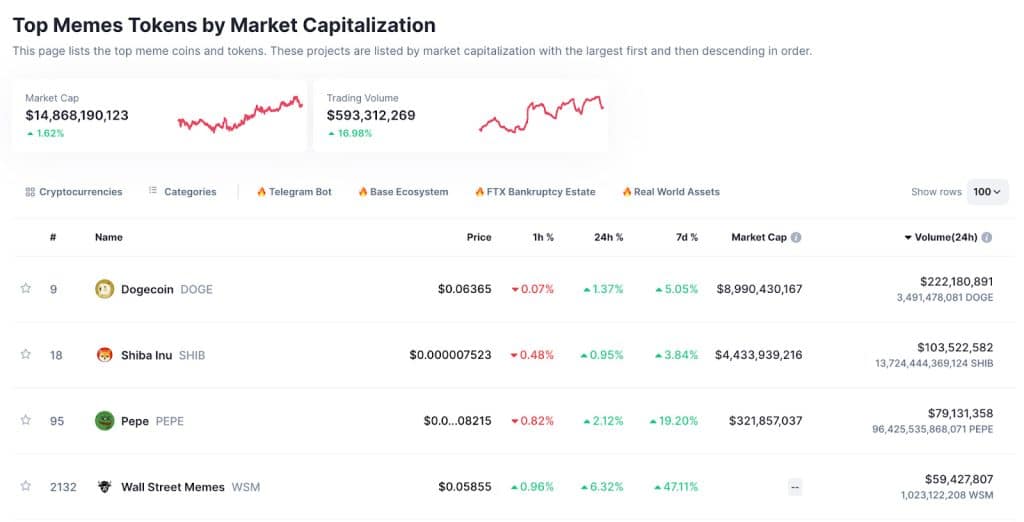This screenshot has height=522, width=1024.
Task: Open the FTX Bankruptcy Estate link
Action: 535,192
